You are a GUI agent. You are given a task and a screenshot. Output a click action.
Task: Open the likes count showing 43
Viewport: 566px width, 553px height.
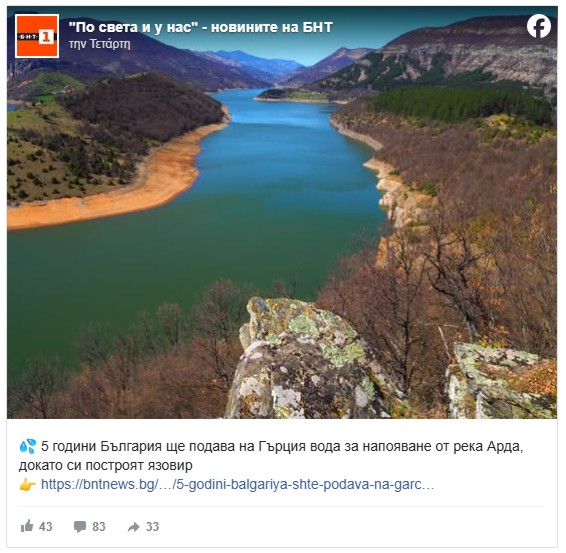coord(45,527)
